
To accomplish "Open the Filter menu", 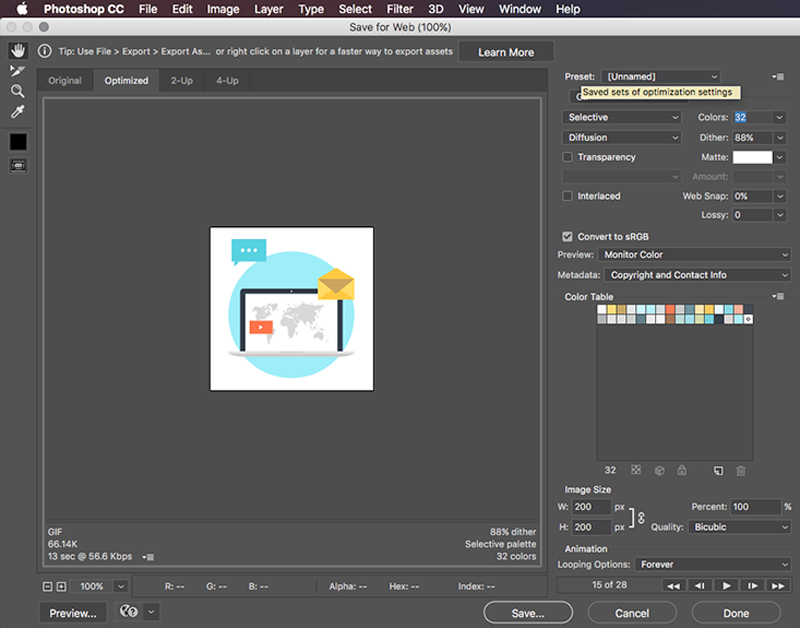I will coord(400,9).
